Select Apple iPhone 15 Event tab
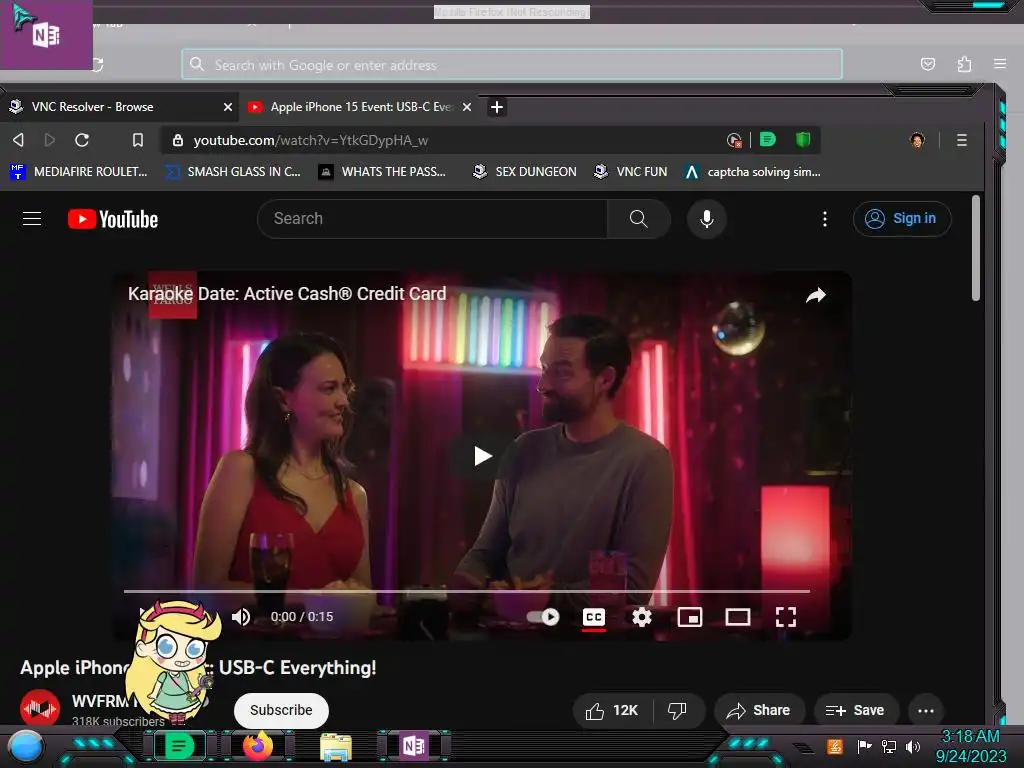The height and width of the screenshot is (768, 1024). 360,106
